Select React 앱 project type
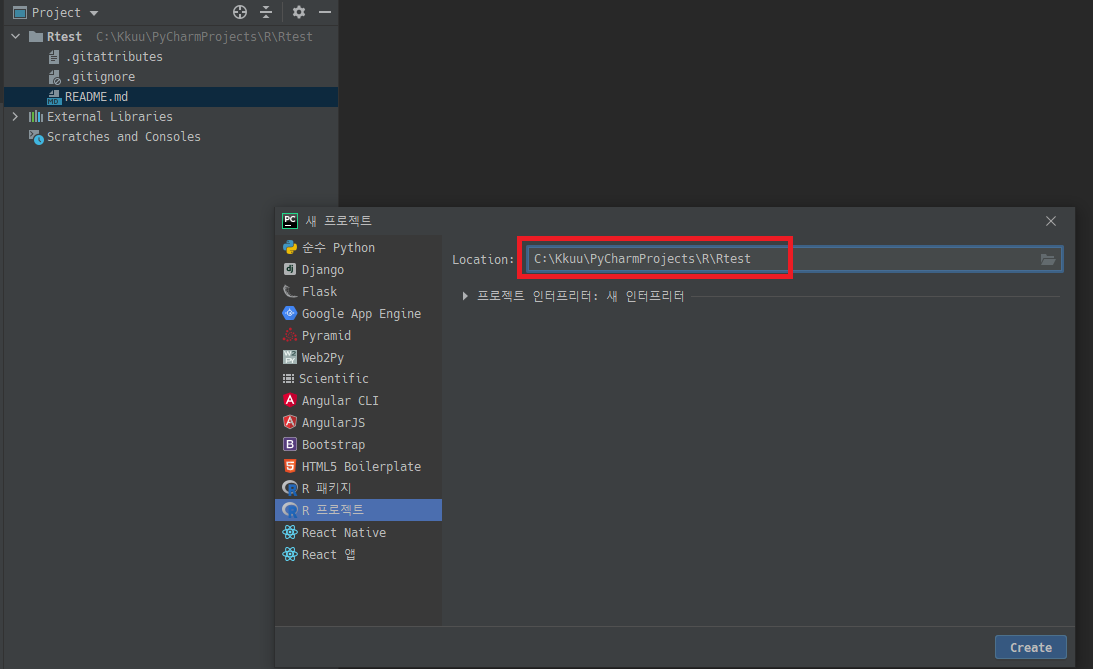This screenshot has width=1093, height=669. click(358, 554)
